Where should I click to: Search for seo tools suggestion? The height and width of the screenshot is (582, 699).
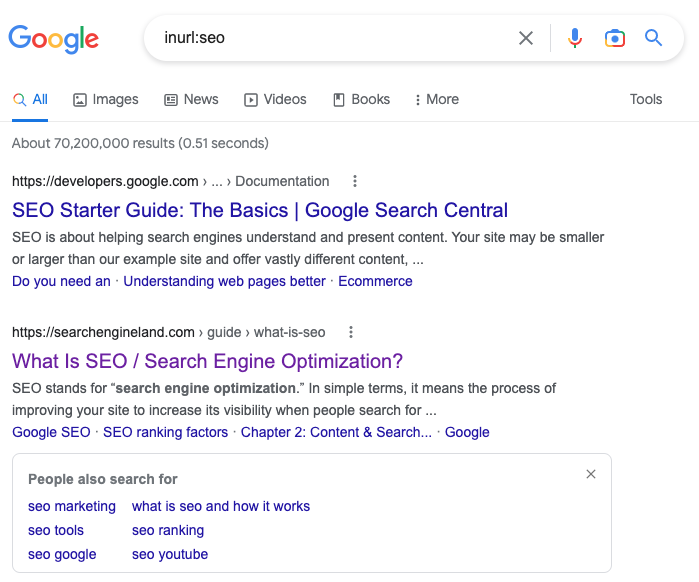(56, 530)
